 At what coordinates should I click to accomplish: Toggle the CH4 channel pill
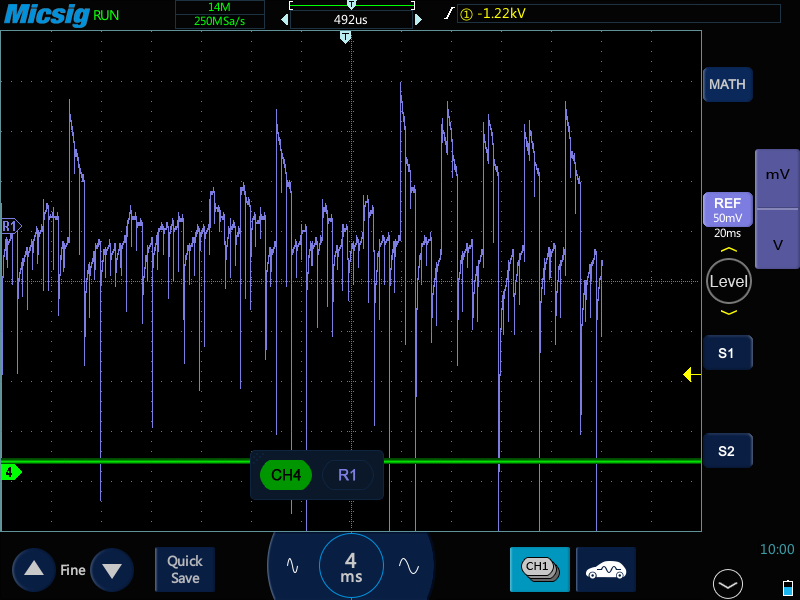click(286, 475)
